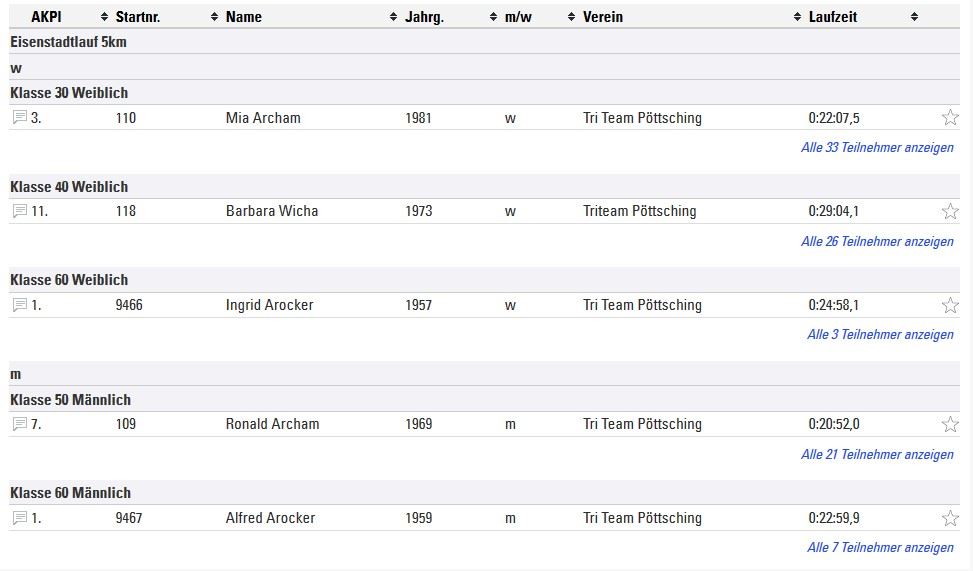Toggle favorite star for Barbara Wicha
973x571 pixels.
click(x=950, y=211)
